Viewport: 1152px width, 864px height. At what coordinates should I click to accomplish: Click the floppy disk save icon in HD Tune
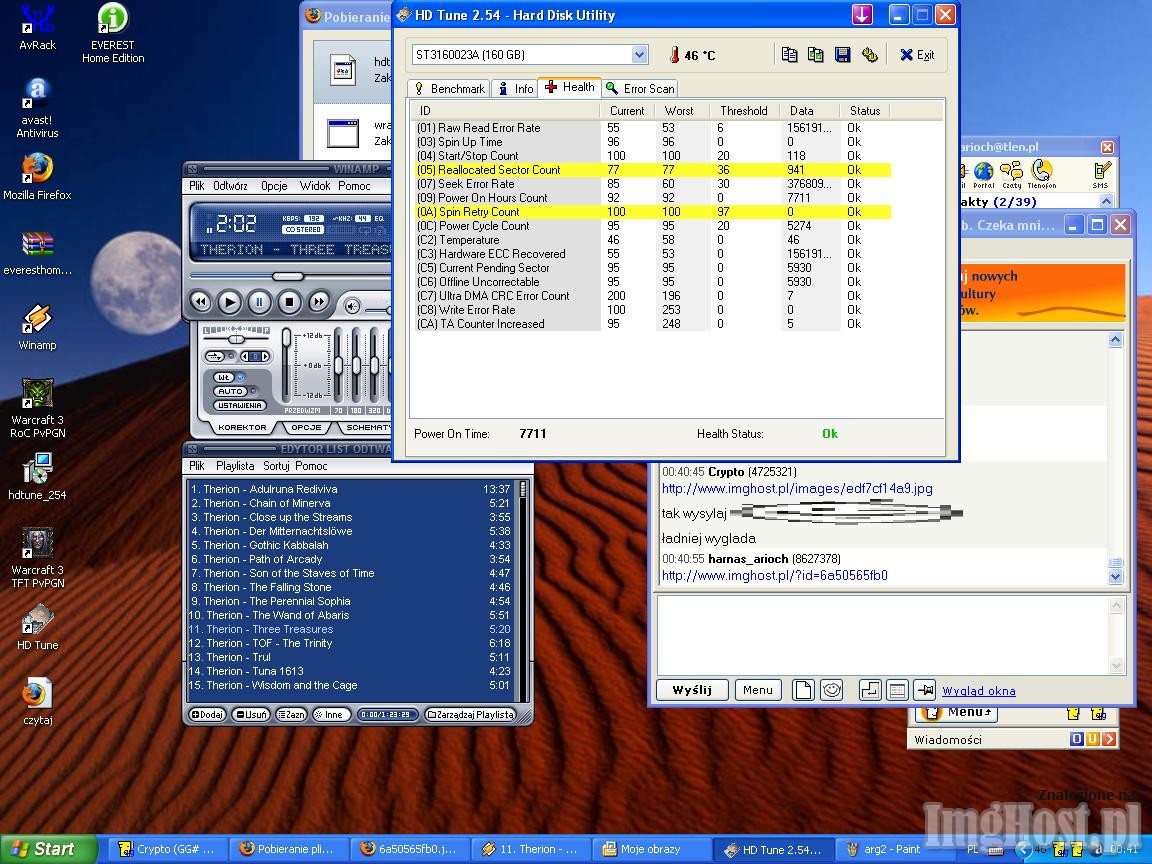pos(843,54)
